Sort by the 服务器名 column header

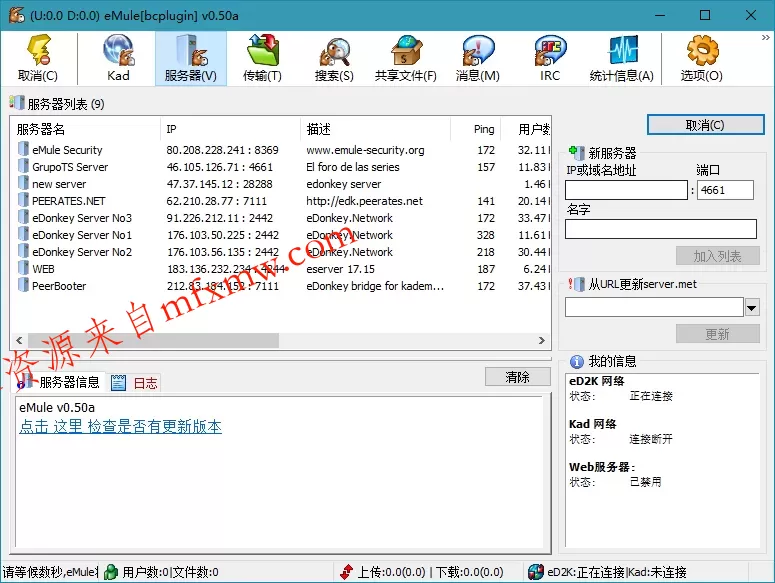[x=86, y=129]
